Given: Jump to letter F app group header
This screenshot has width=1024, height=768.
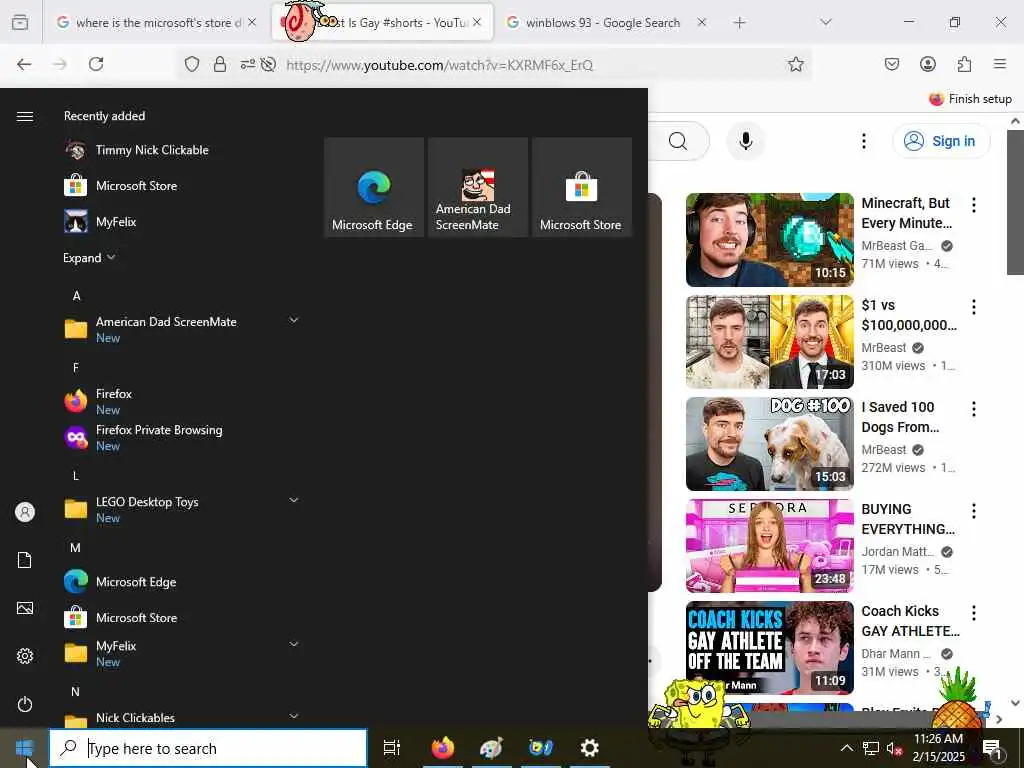Looking at the screenshot, I should point(76,368).
